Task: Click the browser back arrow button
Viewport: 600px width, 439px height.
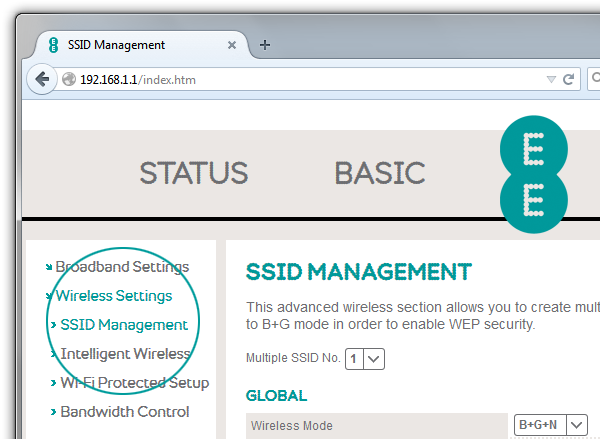Action: pos(42,79)
